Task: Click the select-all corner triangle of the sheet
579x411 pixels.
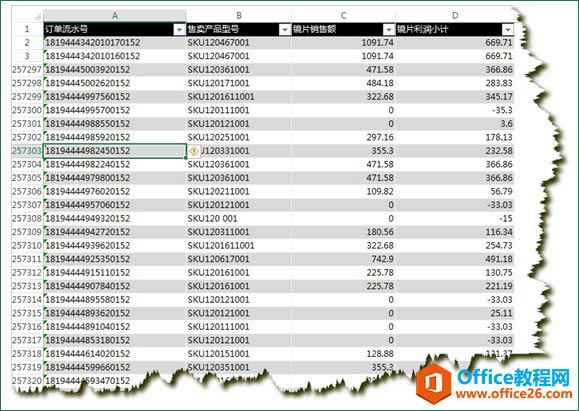Action: [x=37, y=17]
